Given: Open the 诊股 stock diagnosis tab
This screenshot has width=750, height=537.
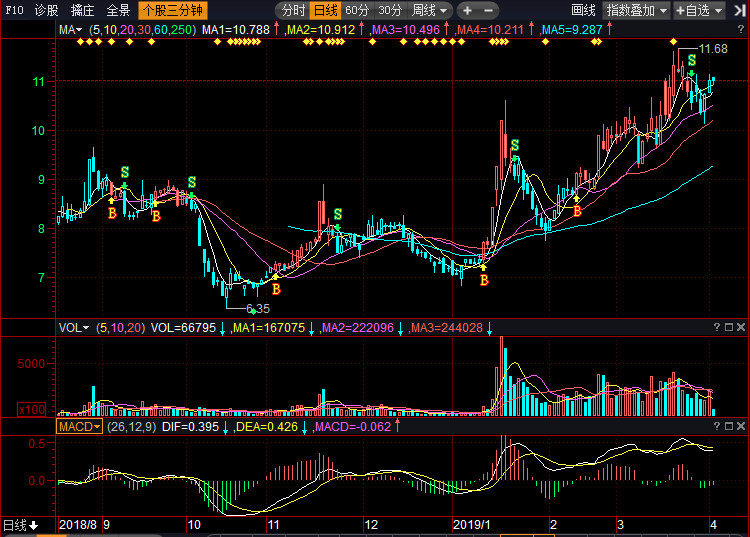Looking at the screenshot, I should pos(46,10).
